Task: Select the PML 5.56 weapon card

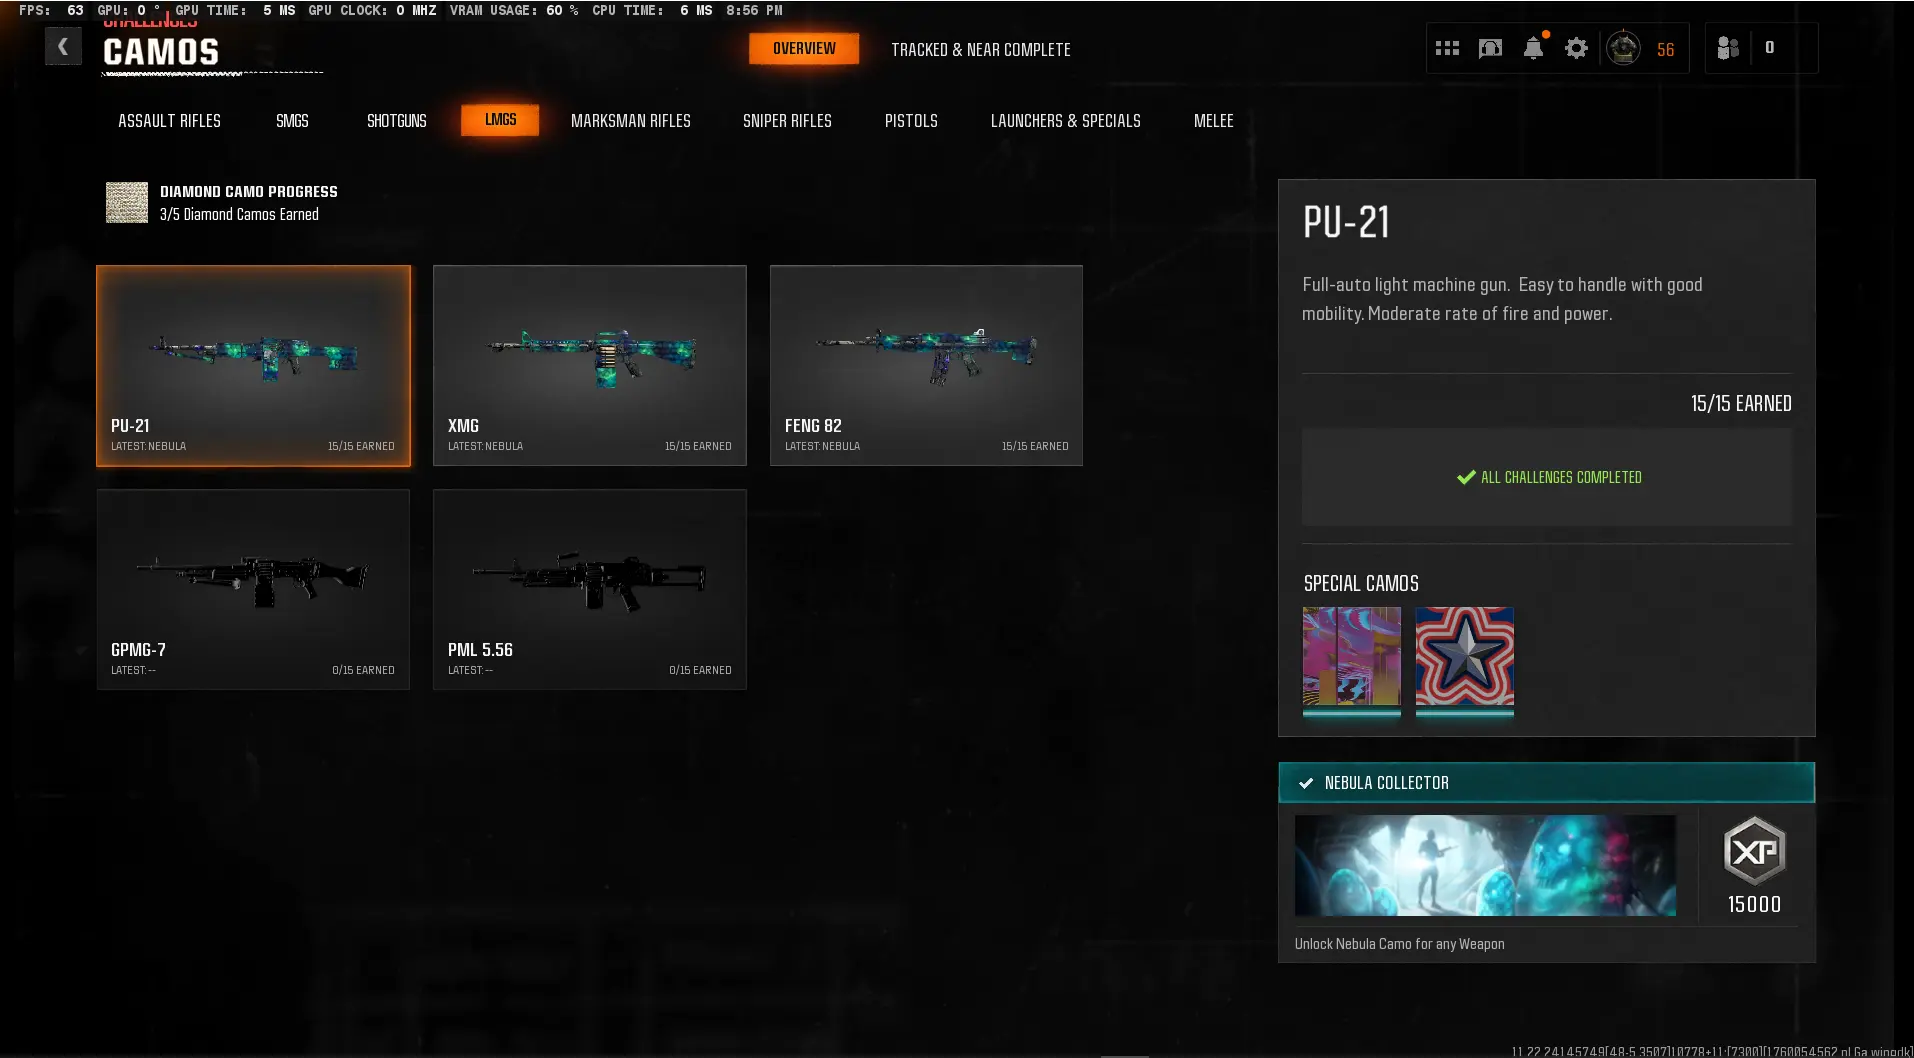Action: (590, 589)
